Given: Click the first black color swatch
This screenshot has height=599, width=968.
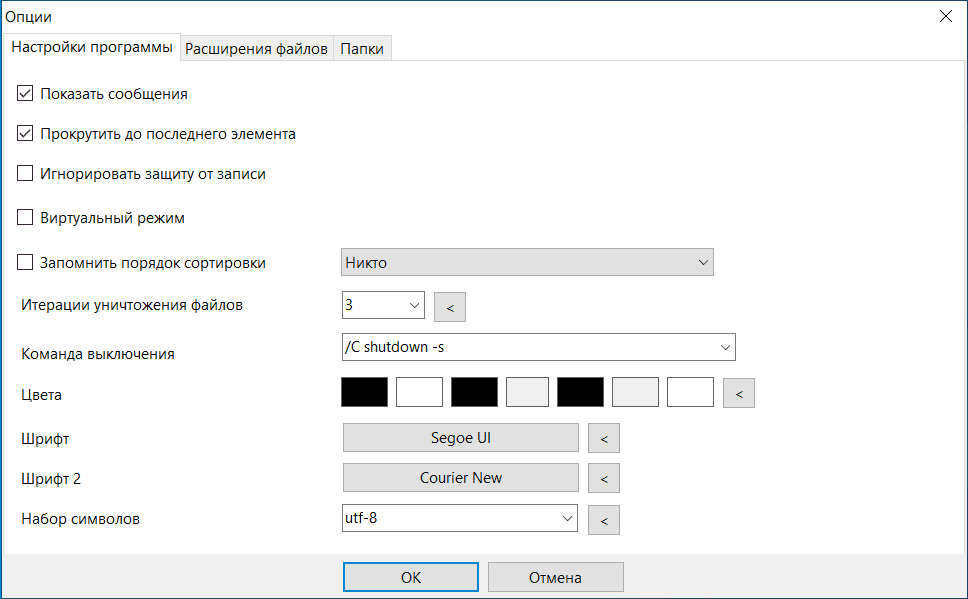Looking at the screenshot, I should (x=365, y=392).
